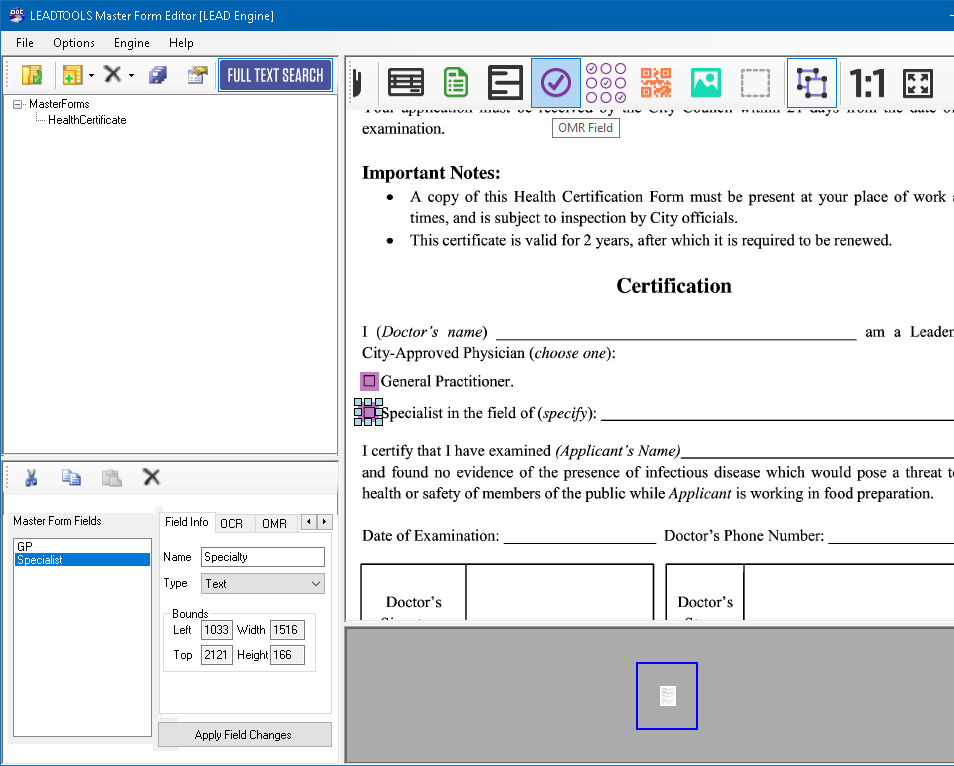Click the cut scissors icon
This screenshot has height=766, width=954.
(31, 478)
